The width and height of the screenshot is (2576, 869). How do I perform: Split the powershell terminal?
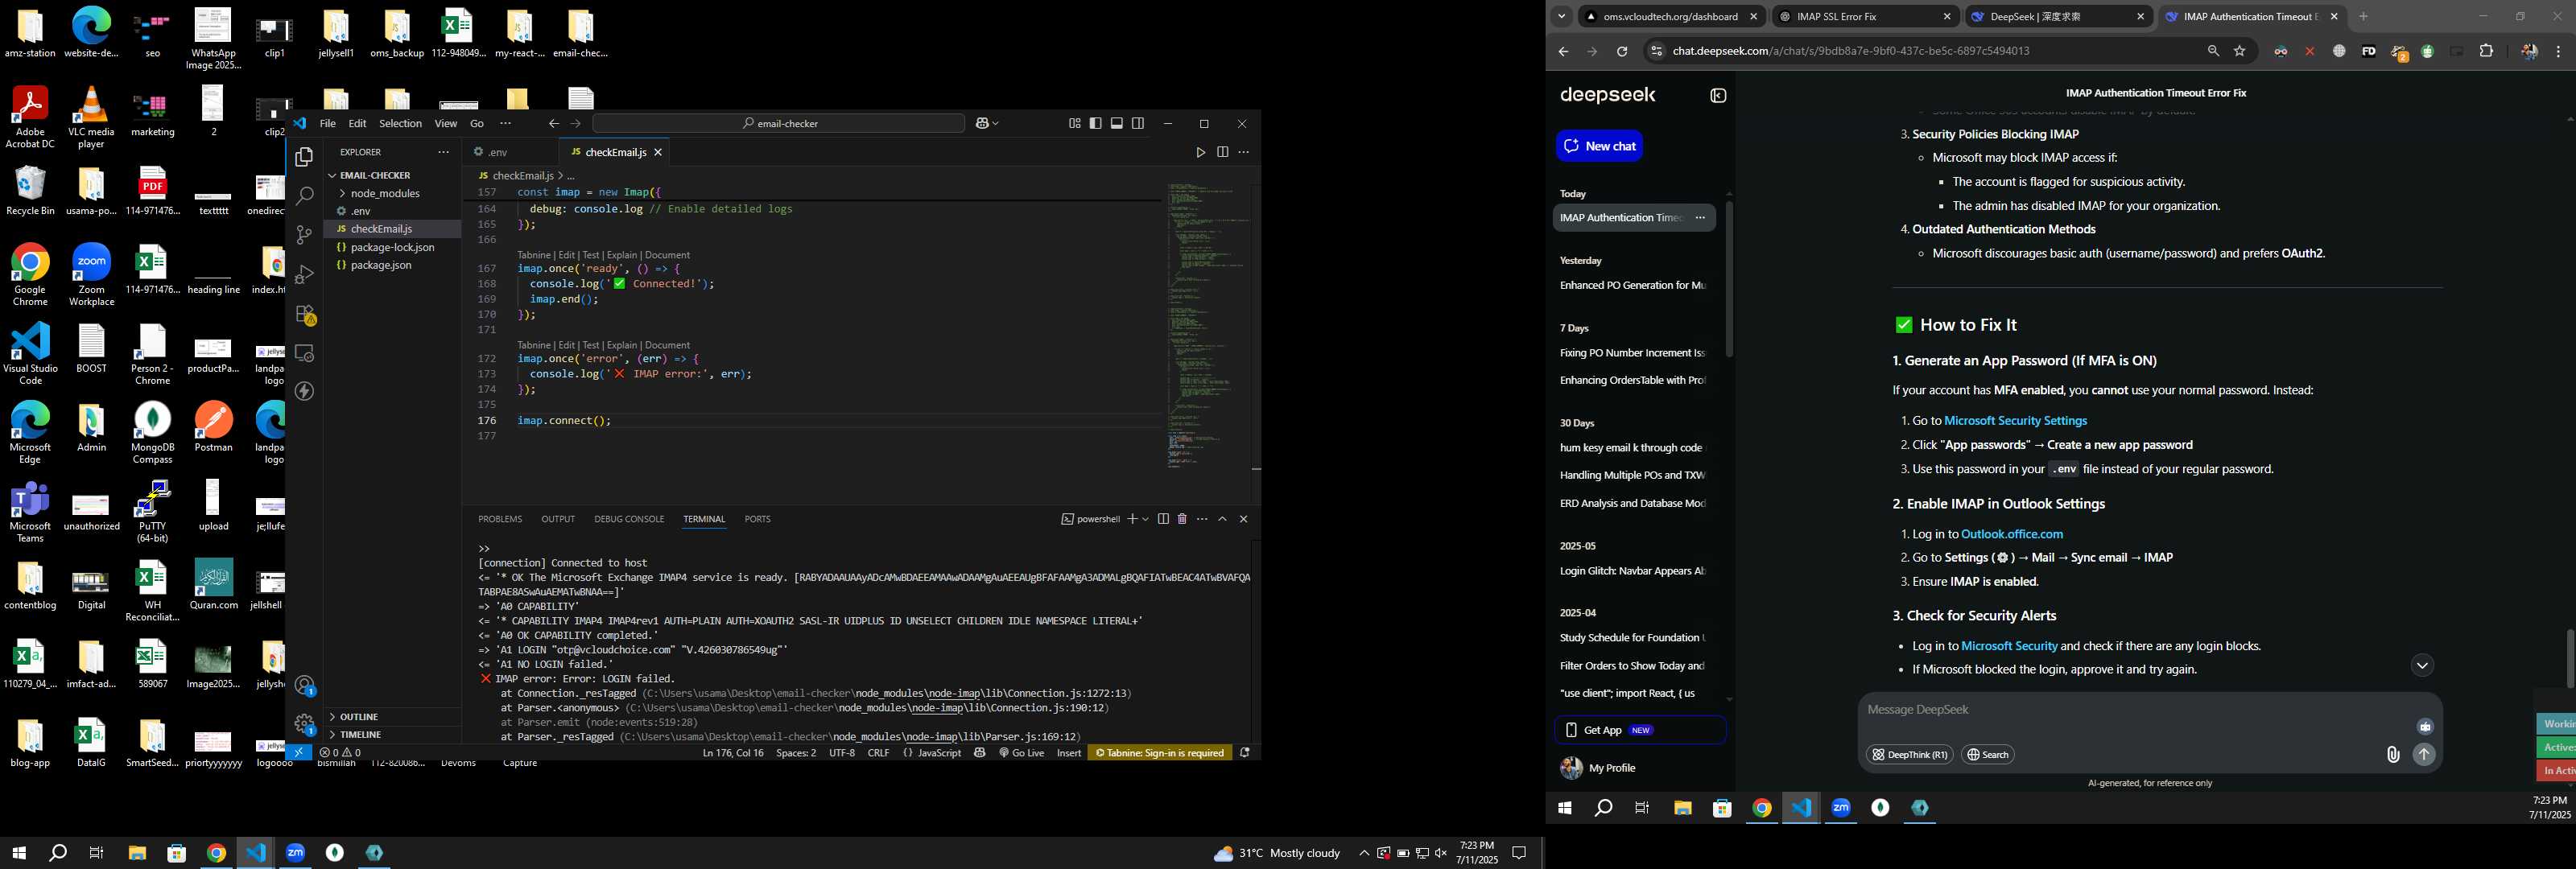pos(1163,519)
